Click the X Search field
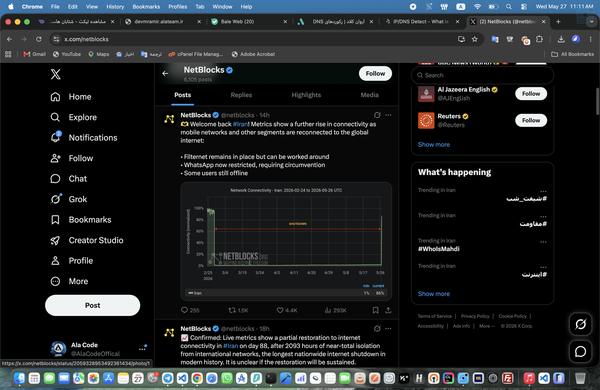The height and width of the screenshot is (390, 600). coord(483,75)
